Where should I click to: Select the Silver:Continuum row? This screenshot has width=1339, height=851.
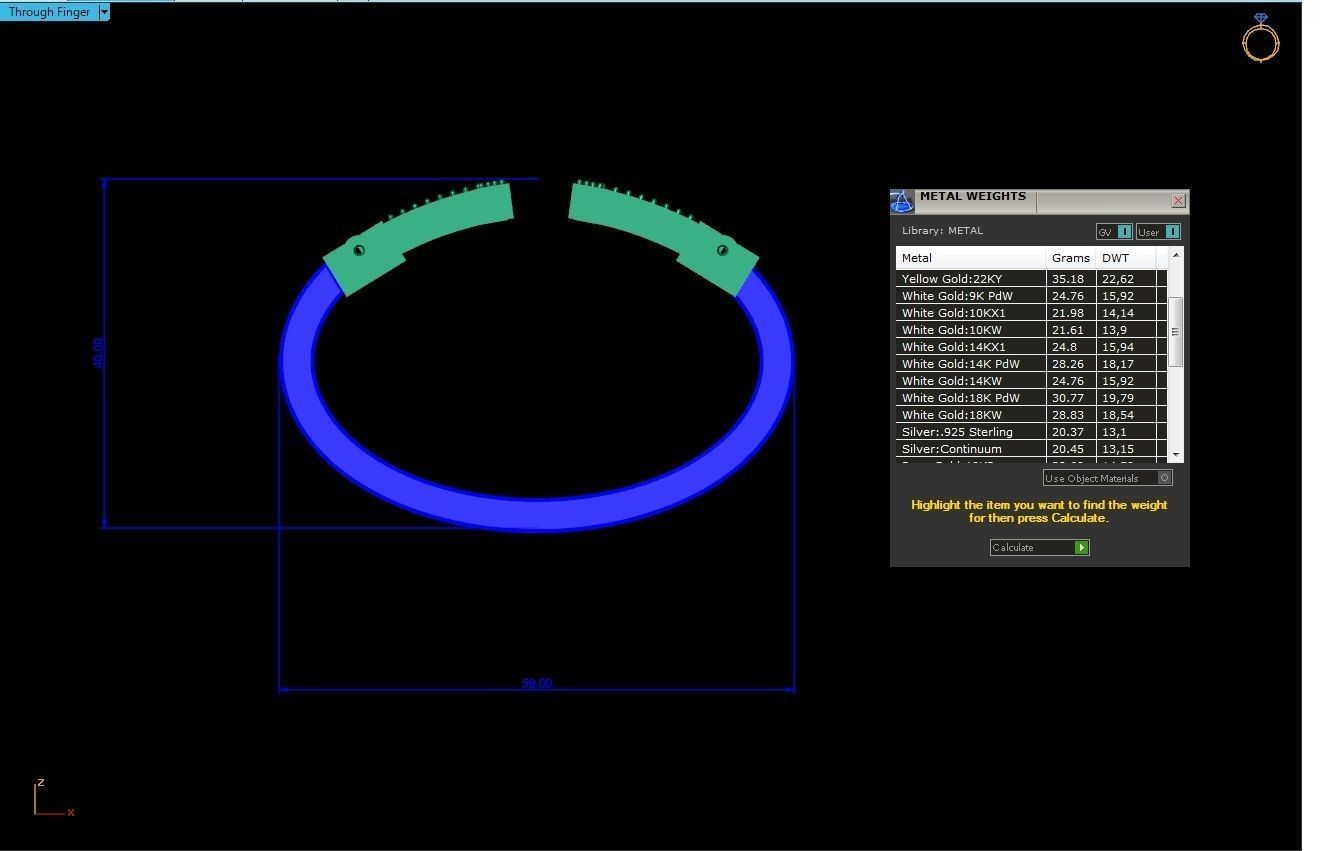tap(1031, 449)
